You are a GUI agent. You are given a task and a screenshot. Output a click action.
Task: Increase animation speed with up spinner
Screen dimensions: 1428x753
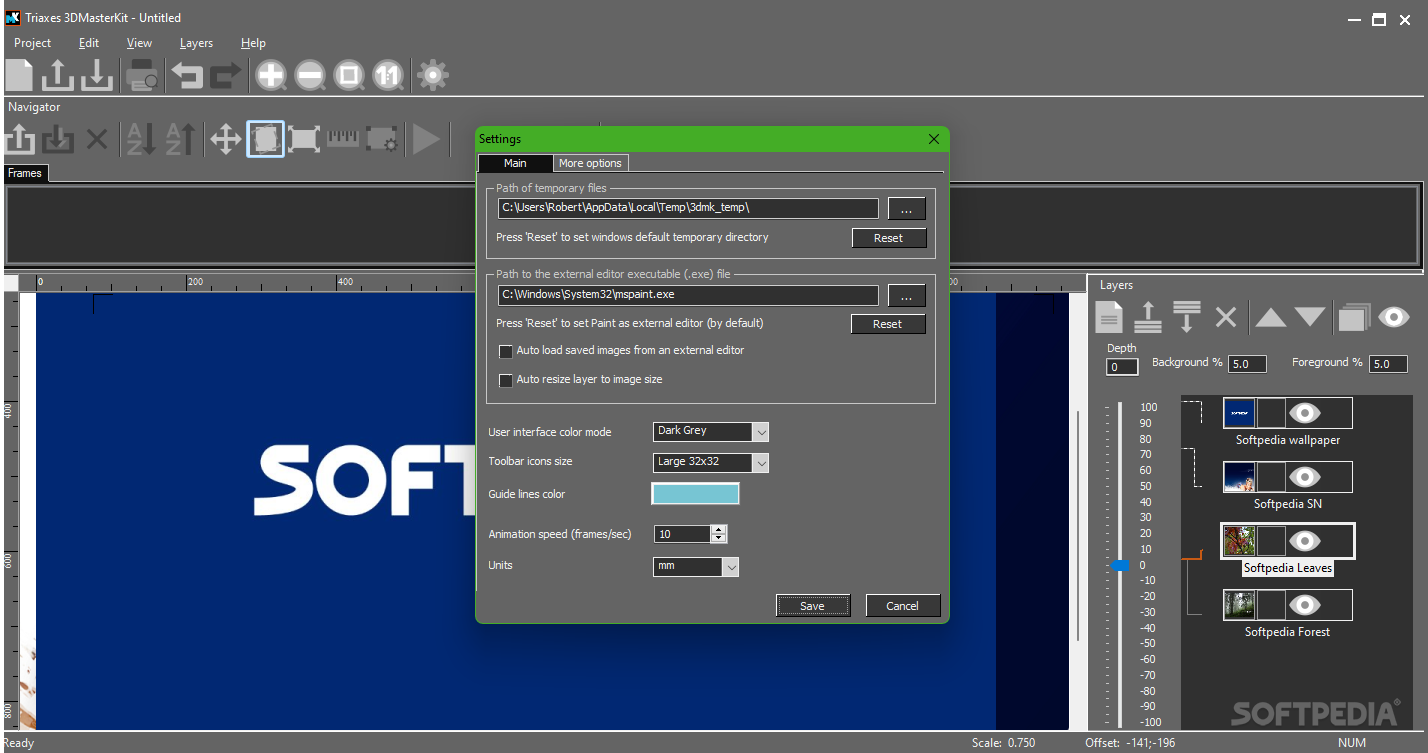pyautogui.click(x=718, y=529)
